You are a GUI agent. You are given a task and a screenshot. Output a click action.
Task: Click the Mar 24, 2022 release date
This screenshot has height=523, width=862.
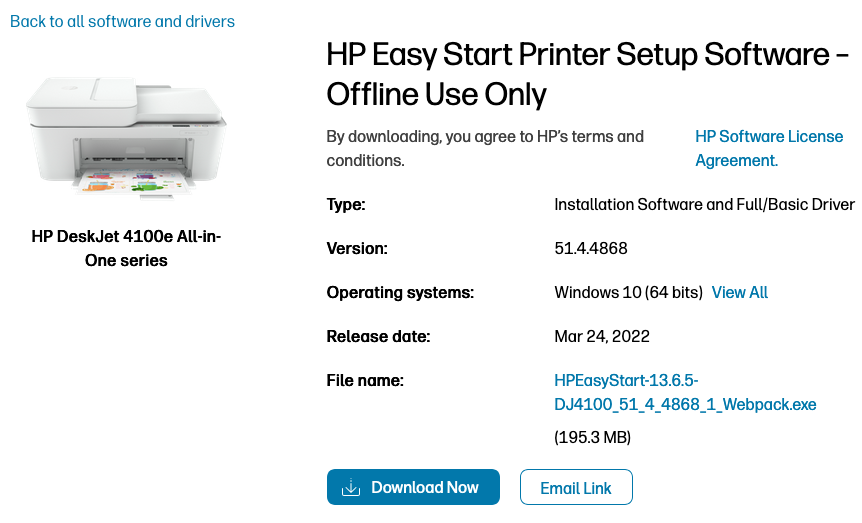click(x=602, y=336)
